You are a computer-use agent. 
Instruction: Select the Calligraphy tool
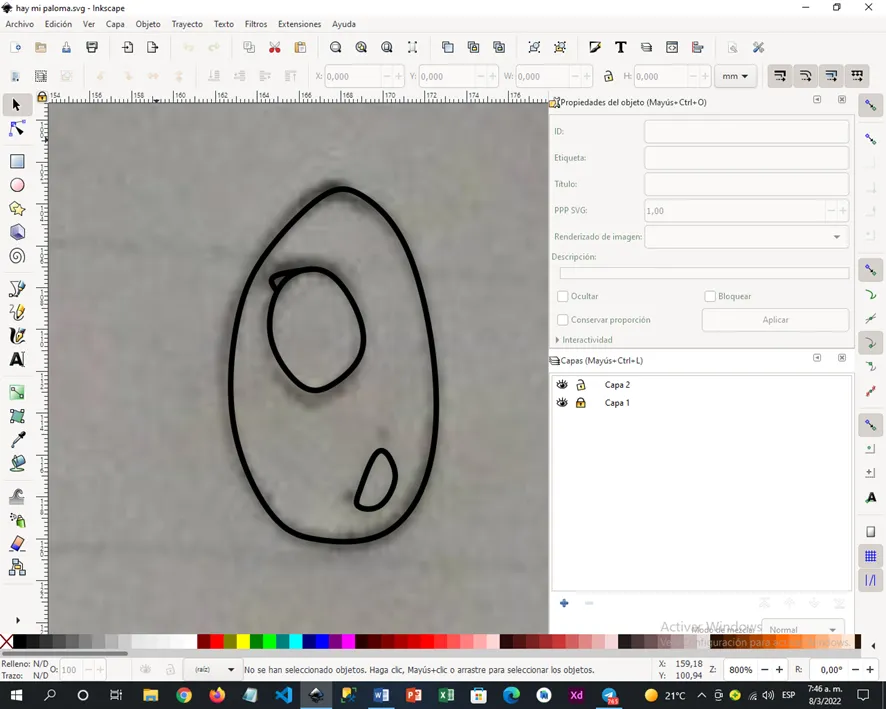(x=17, y=336)
